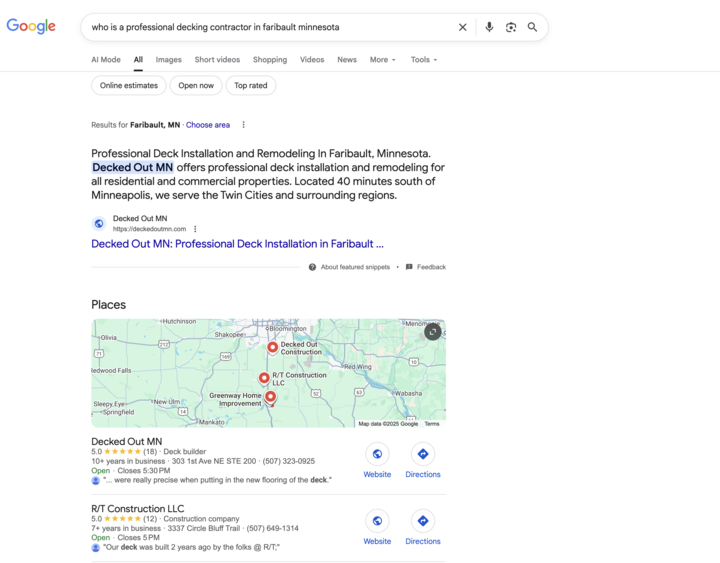Click 'Results for Faribault, MN' text
The image size is (720, 563).
[x=135, y=125]
